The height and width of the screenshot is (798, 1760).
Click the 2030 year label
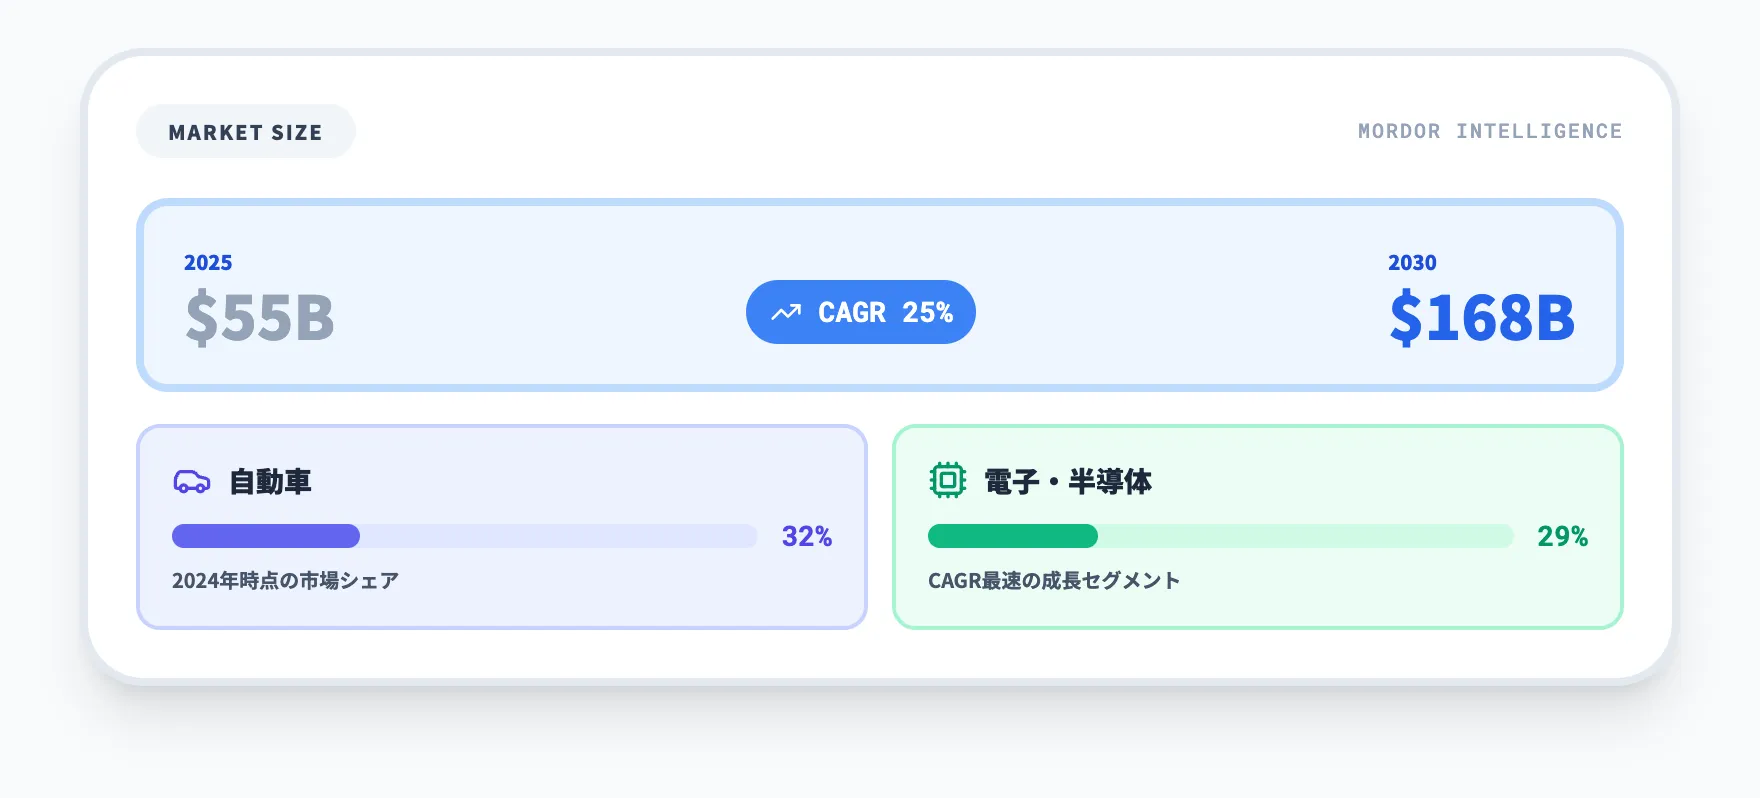[x=1411, y=263]
